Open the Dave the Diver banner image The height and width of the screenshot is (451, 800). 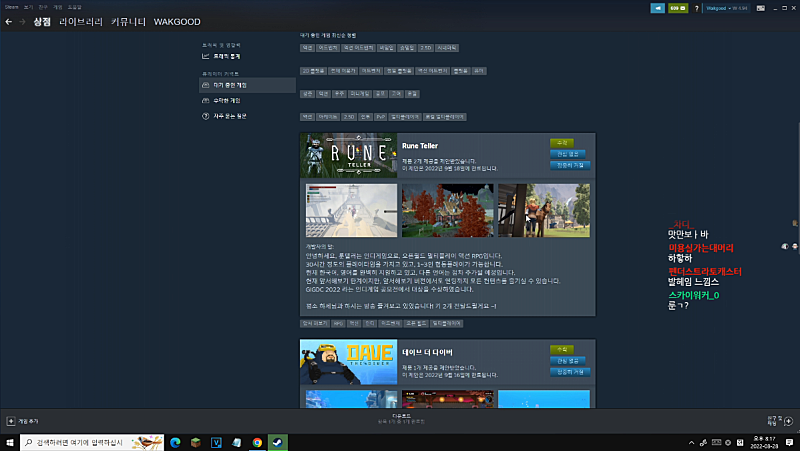[348, 362]
